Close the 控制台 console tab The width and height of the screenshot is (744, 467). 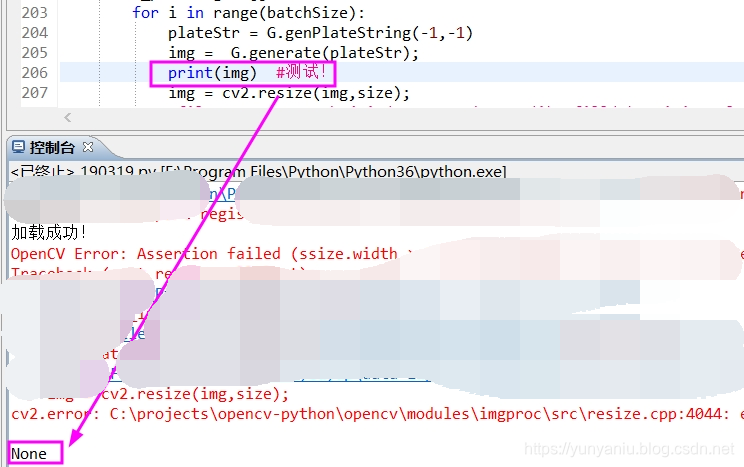(x=88, y=147)
